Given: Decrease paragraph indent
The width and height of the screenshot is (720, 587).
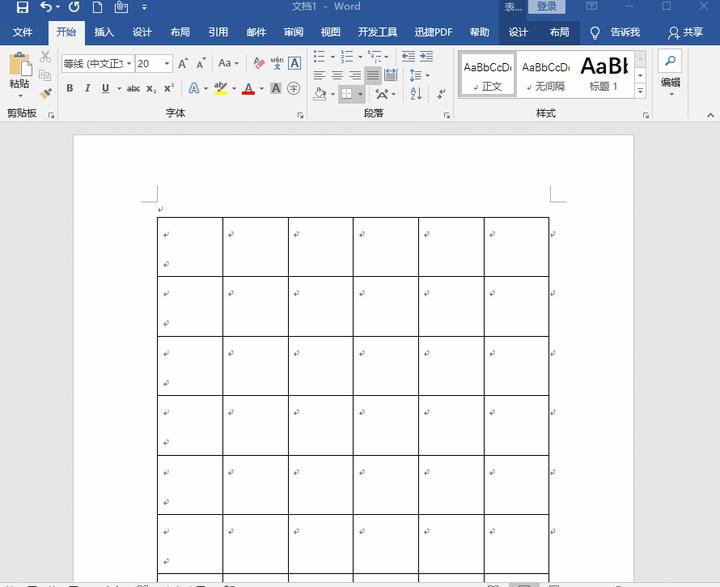Looking at the screenshot, I should coord(408,56).
